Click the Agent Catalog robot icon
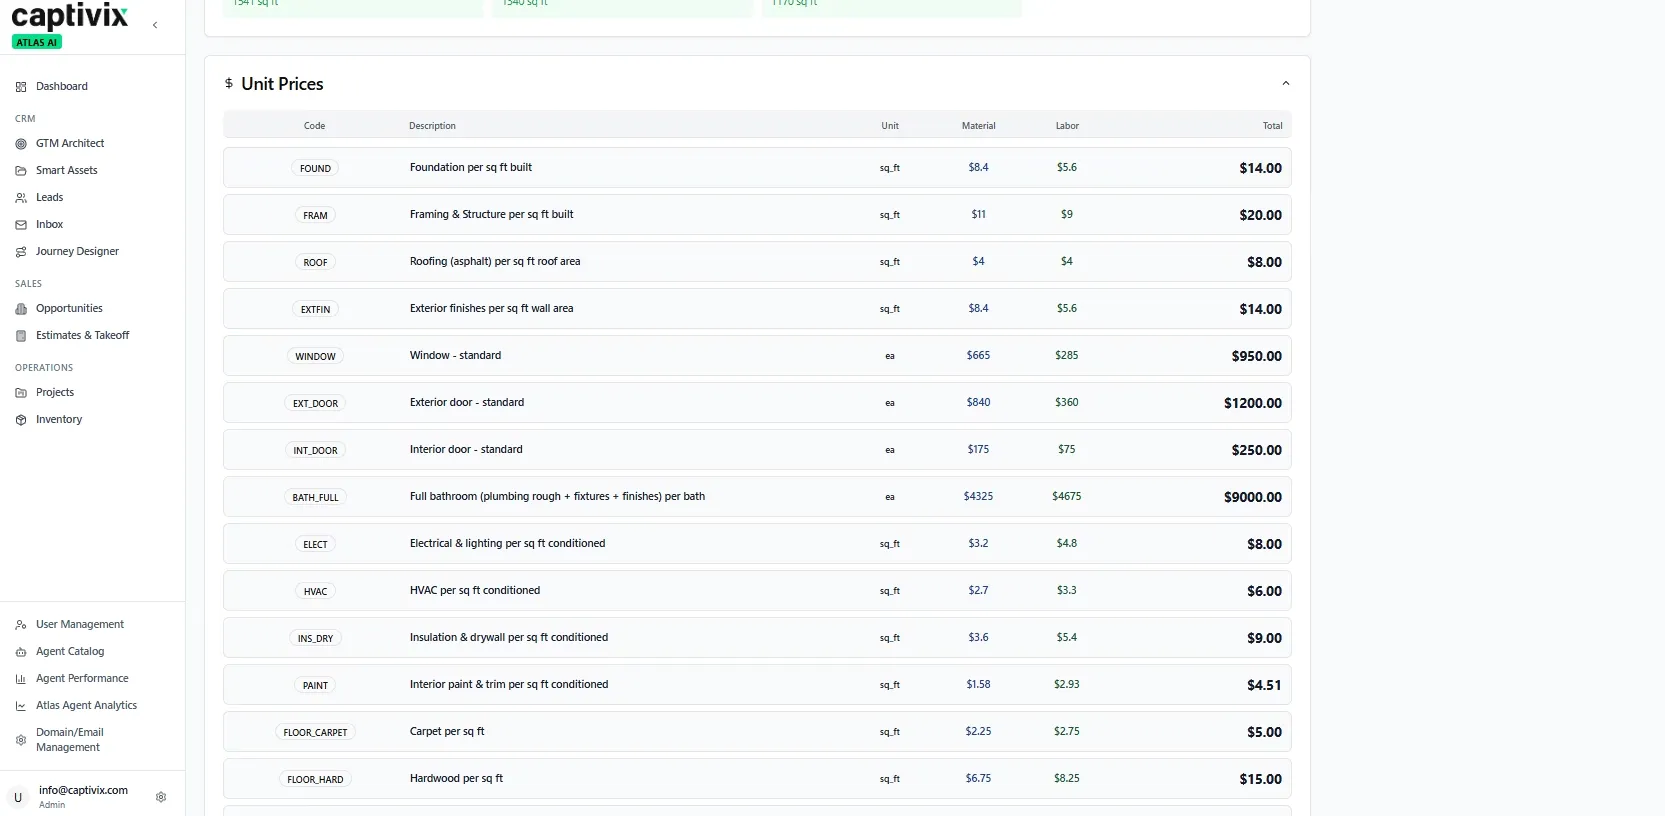The image size is (1665, 816). click(21, 652)
